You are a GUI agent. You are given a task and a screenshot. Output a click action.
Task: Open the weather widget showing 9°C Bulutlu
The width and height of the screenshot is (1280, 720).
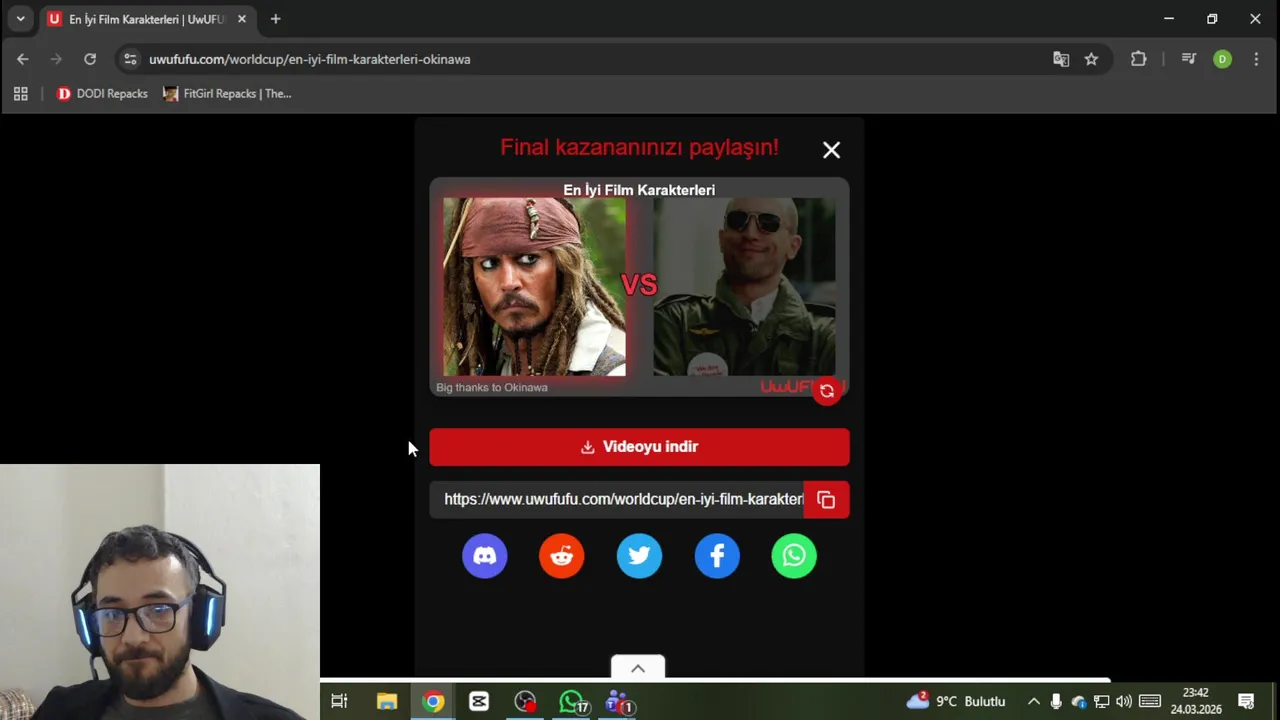(956, 701)
